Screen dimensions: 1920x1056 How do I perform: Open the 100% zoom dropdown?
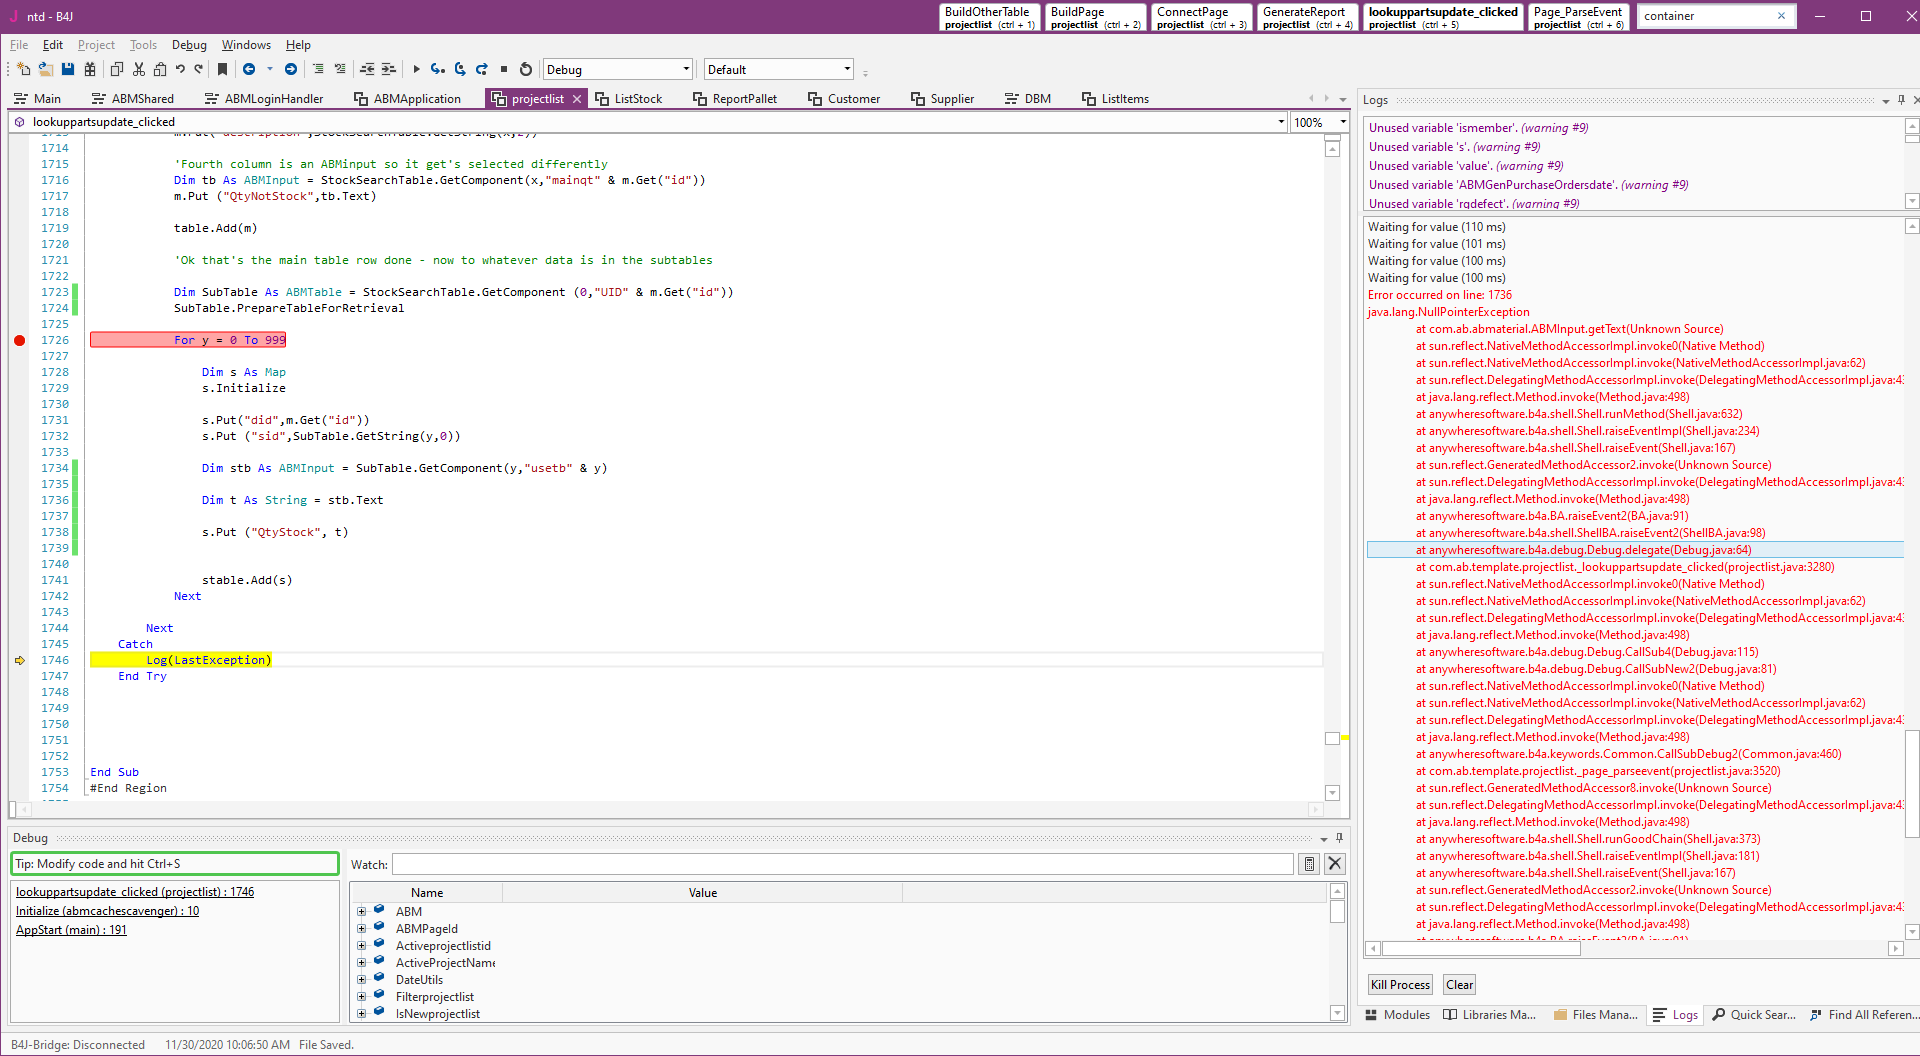click(1343, 121)
